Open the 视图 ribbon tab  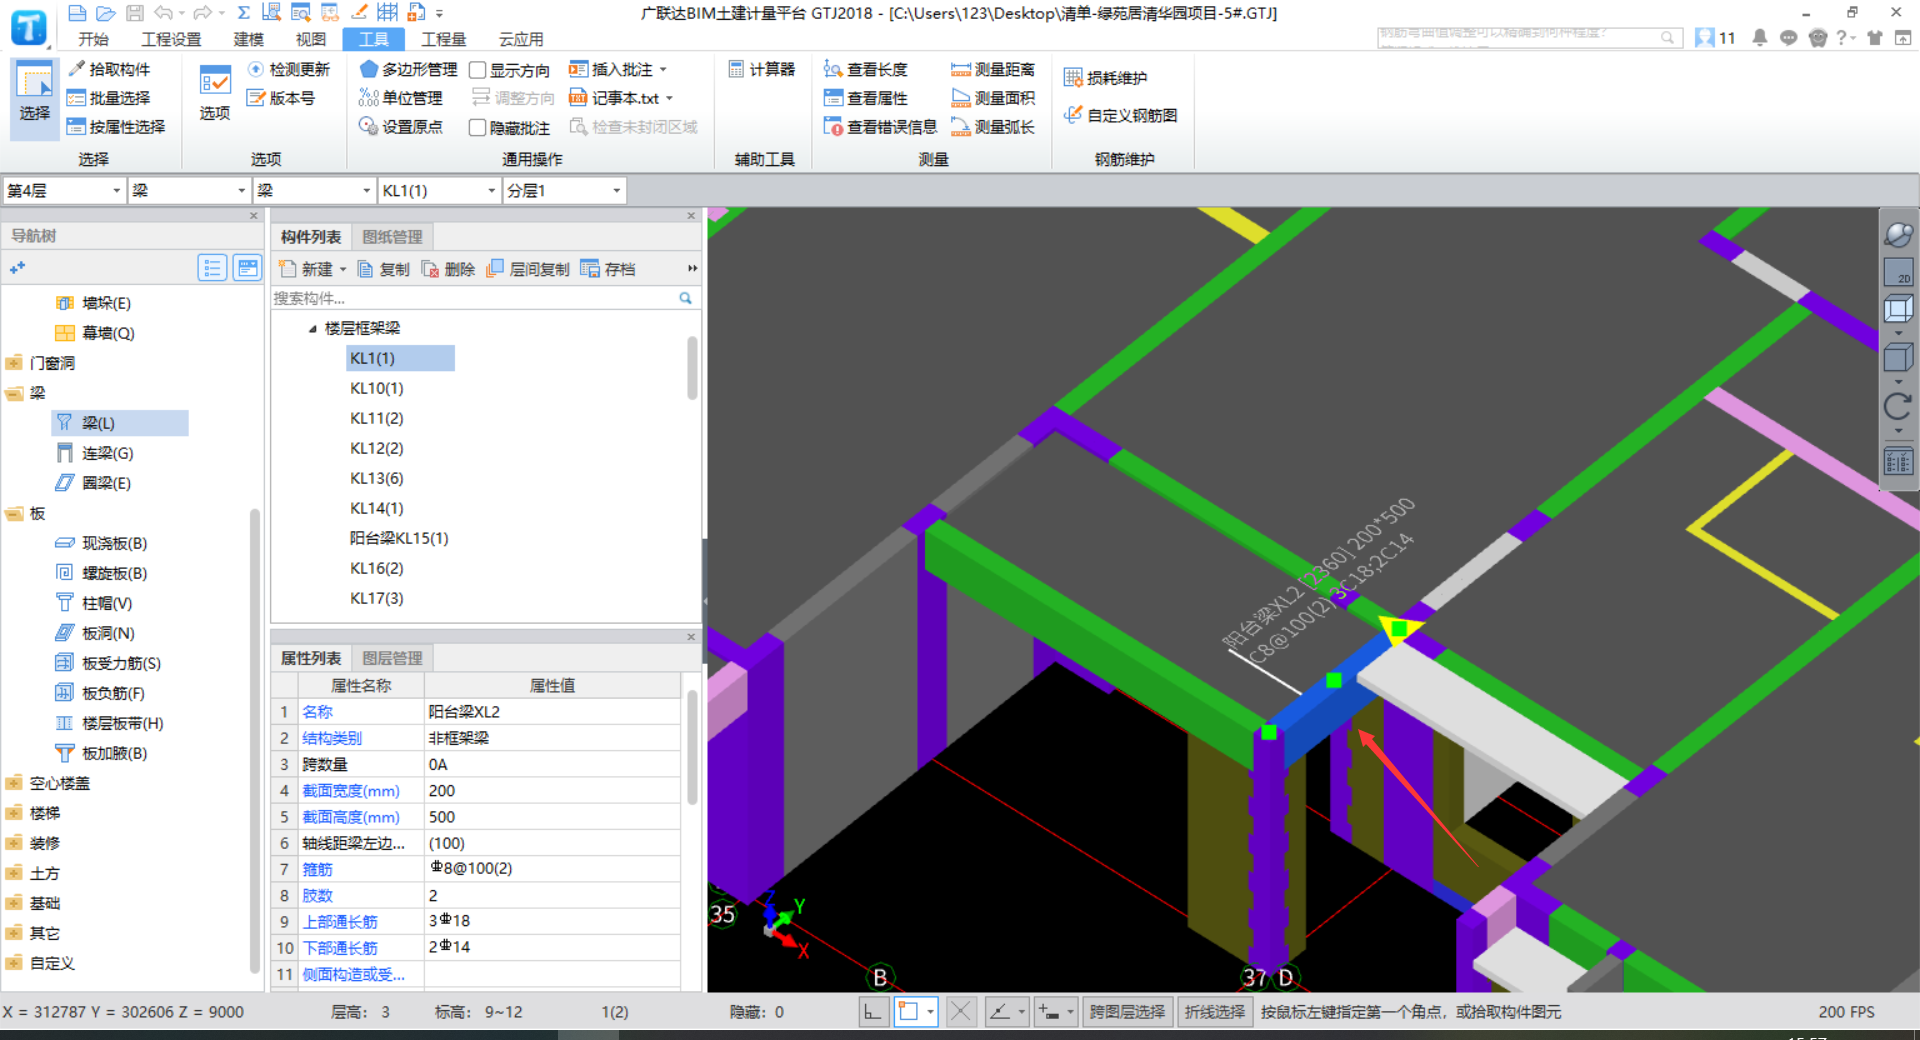[311, 39]
